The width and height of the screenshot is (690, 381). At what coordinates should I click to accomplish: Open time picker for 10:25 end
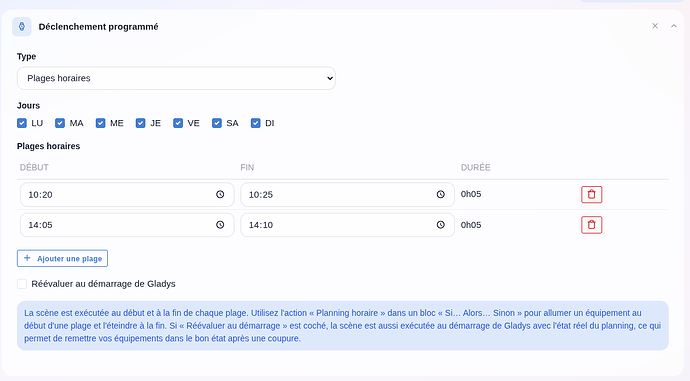440,194
